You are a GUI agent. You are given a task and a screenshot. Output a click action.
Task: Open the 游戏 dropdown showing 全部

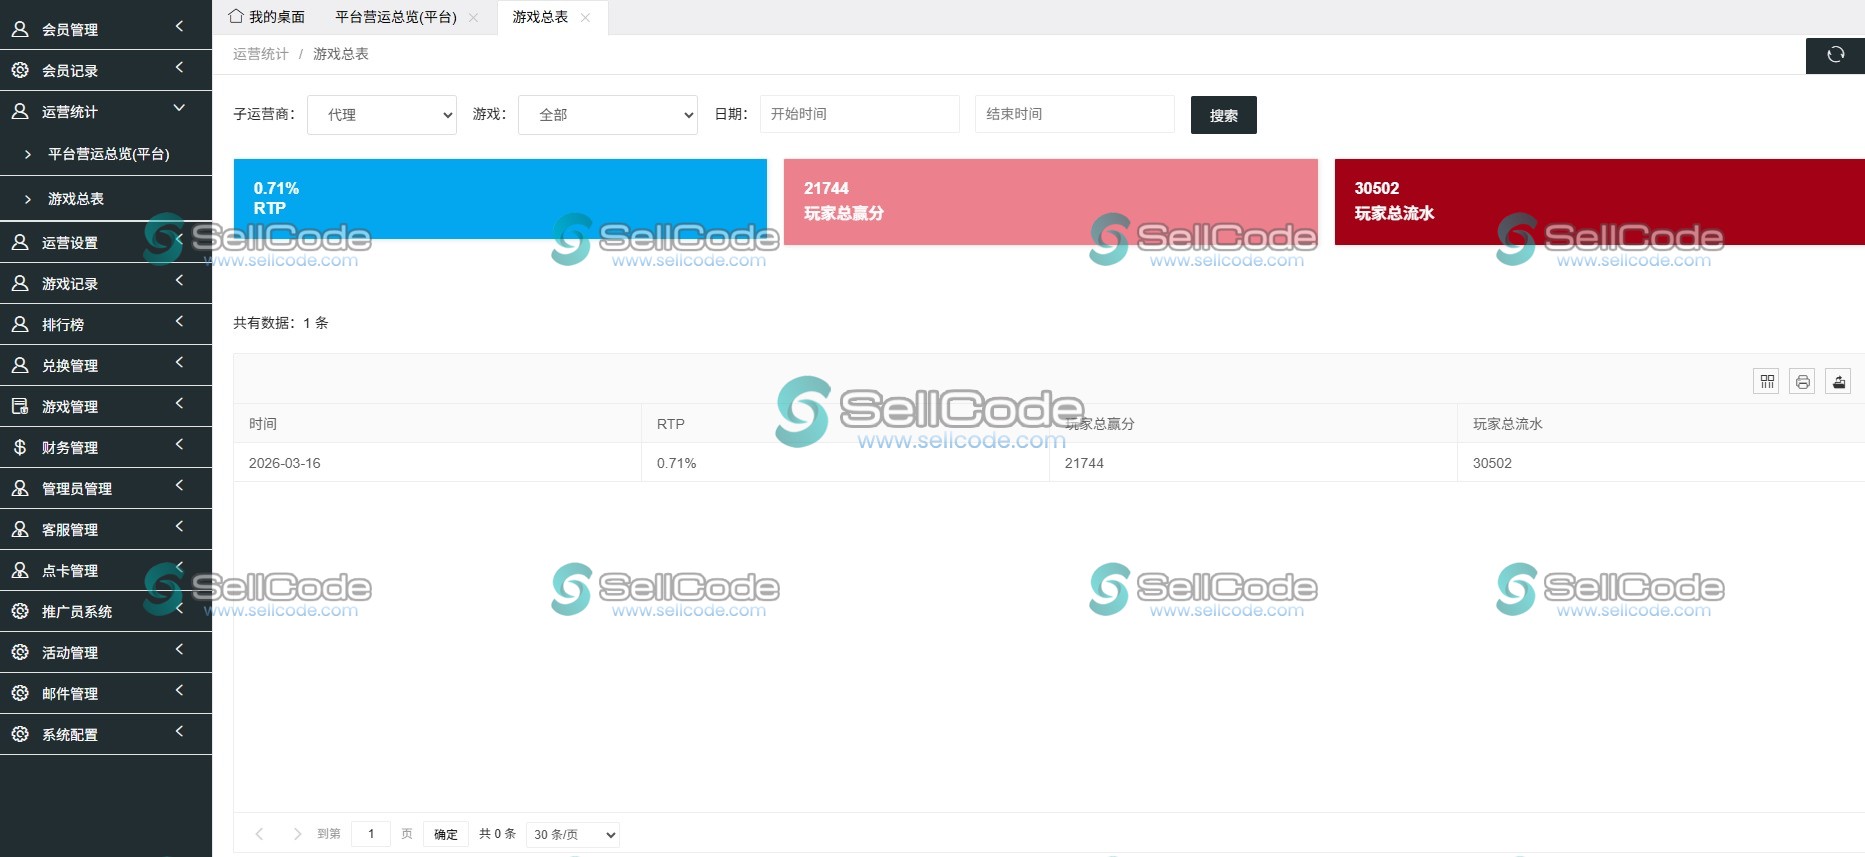608,115
